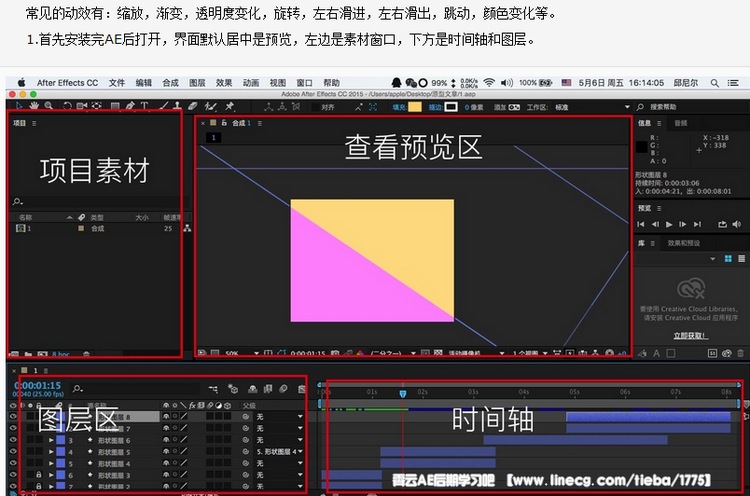Click the motion blur enable icon
Viewport: 750px width, 496px height.
pyautogui.click(x=284, y=389)
